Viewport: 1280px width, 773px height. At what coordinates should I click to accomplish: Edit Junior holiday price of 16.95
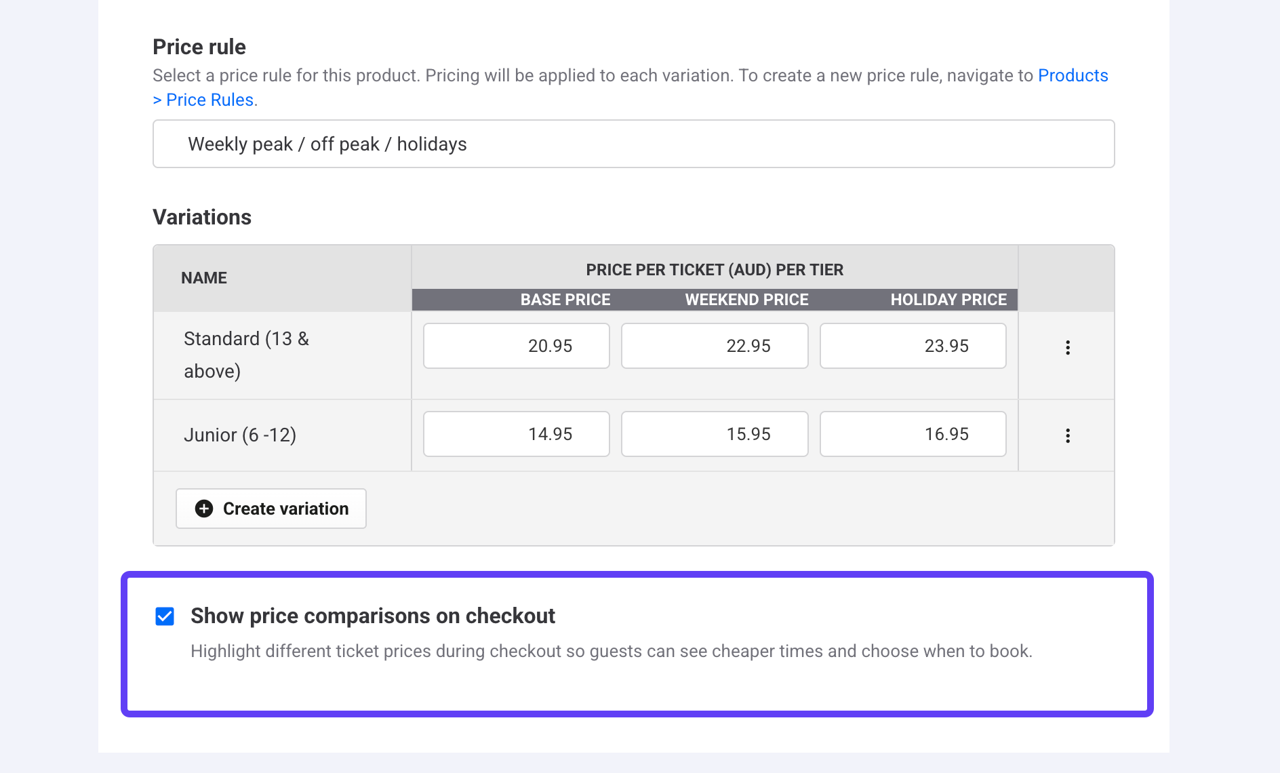click(x=912, y=433)
